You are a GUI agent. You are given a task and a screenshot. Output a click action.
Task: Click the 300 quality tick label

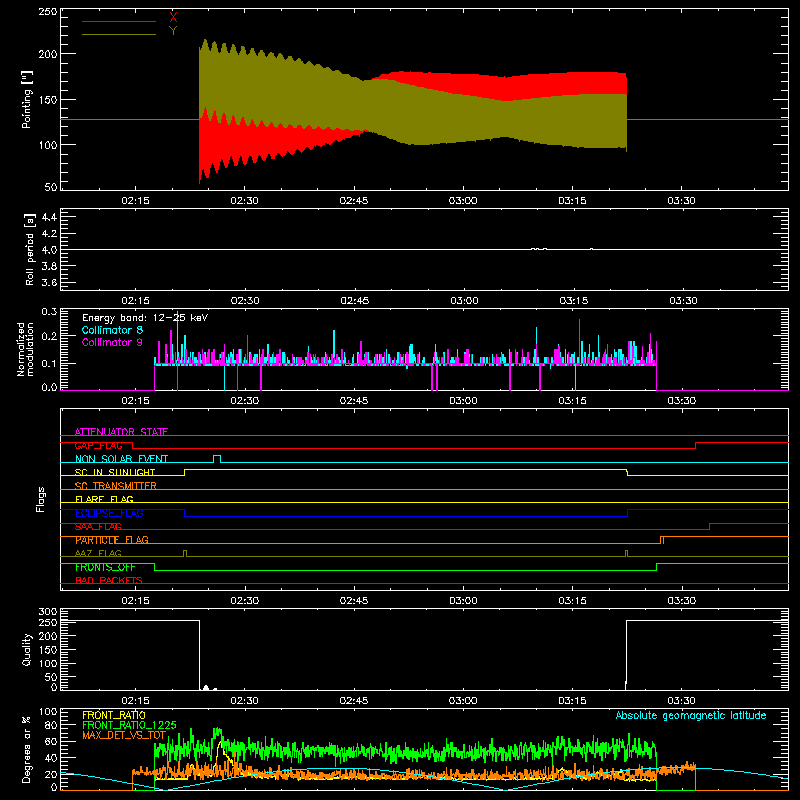[x=48, y=612]
